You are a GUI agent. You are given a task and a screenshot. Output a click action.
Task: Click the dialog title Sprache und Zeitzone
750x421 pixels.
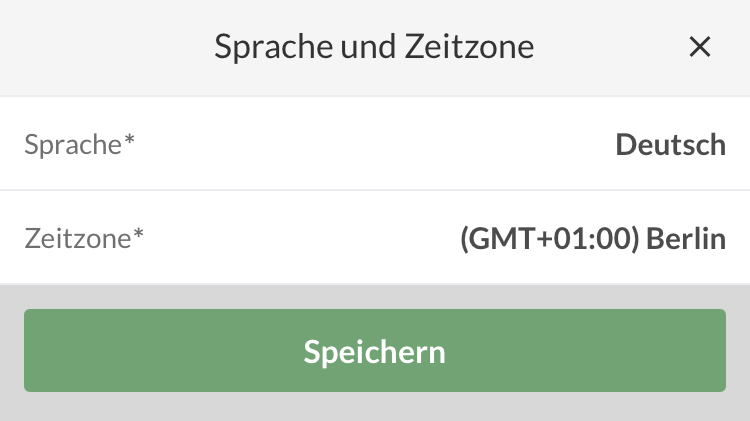[374, 47]
